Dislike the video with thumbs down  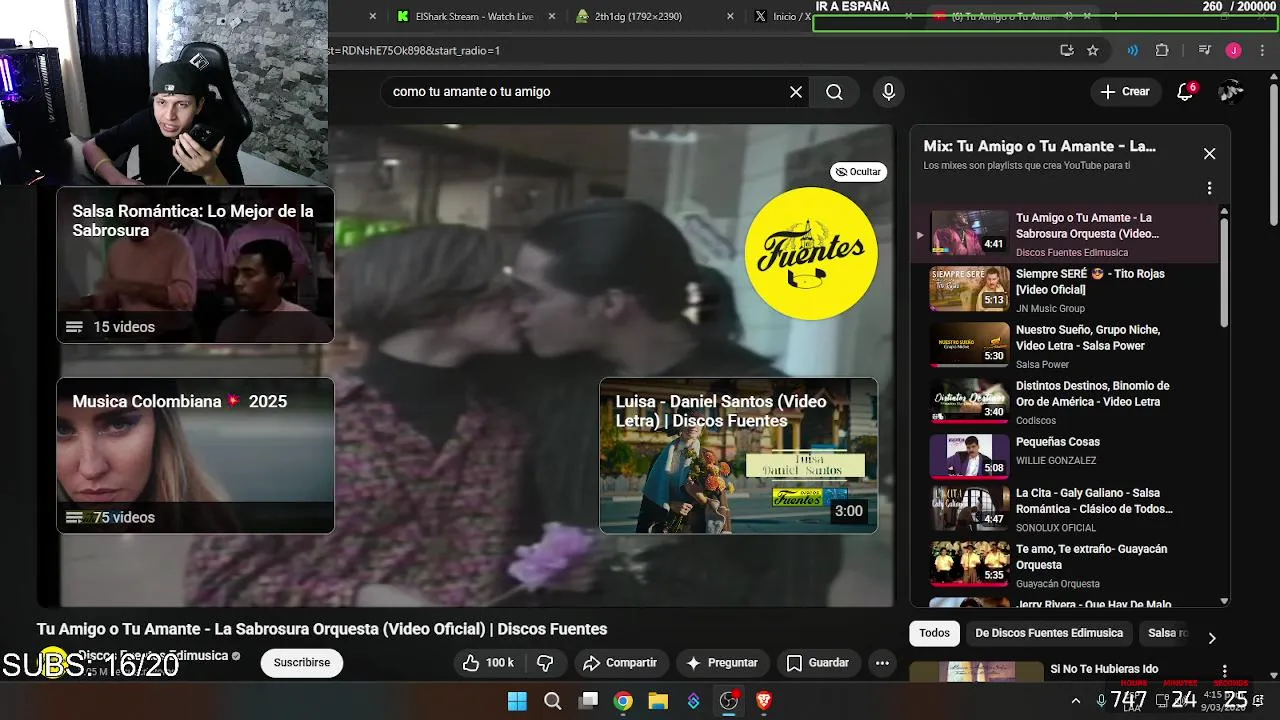pos(545,663)
